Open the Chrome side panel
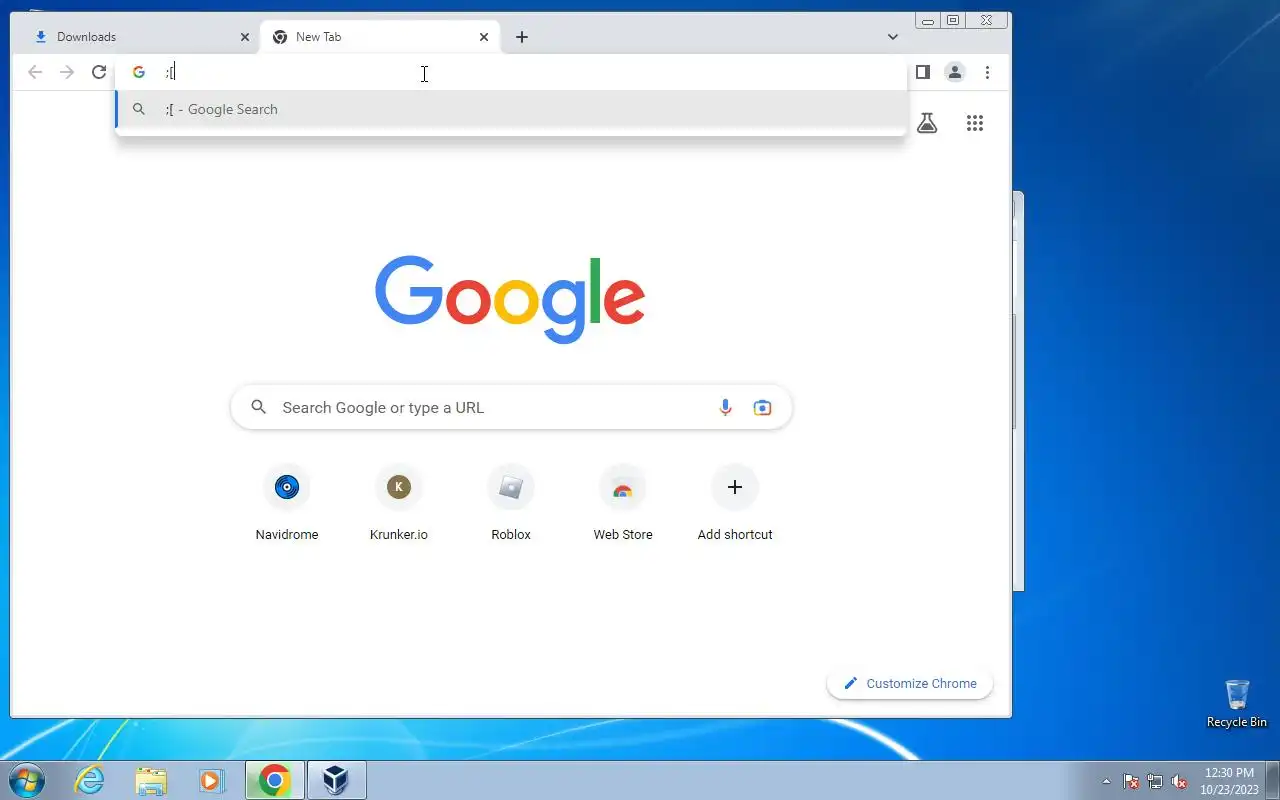This screenshot has width=1280, height=800. [x=923, y=72]
